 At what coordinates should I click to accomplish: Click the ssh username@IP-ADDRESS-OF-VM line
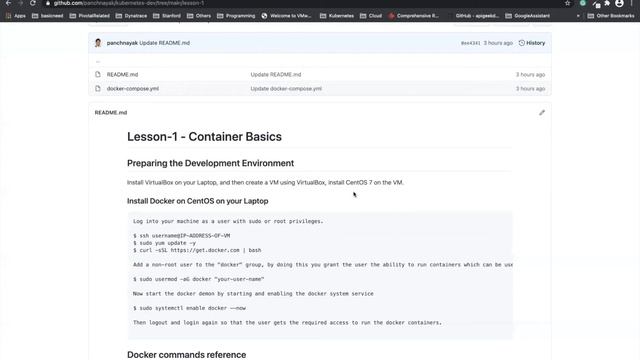182,236
